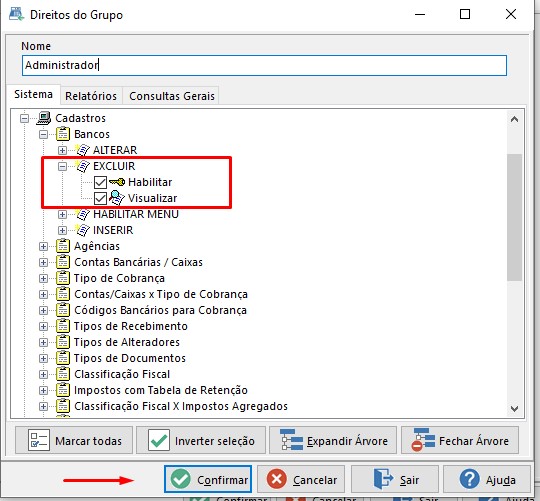Click the Expandir Árvore button
The height and width of the screenshot is (501, 540).
tap(333, 440)
